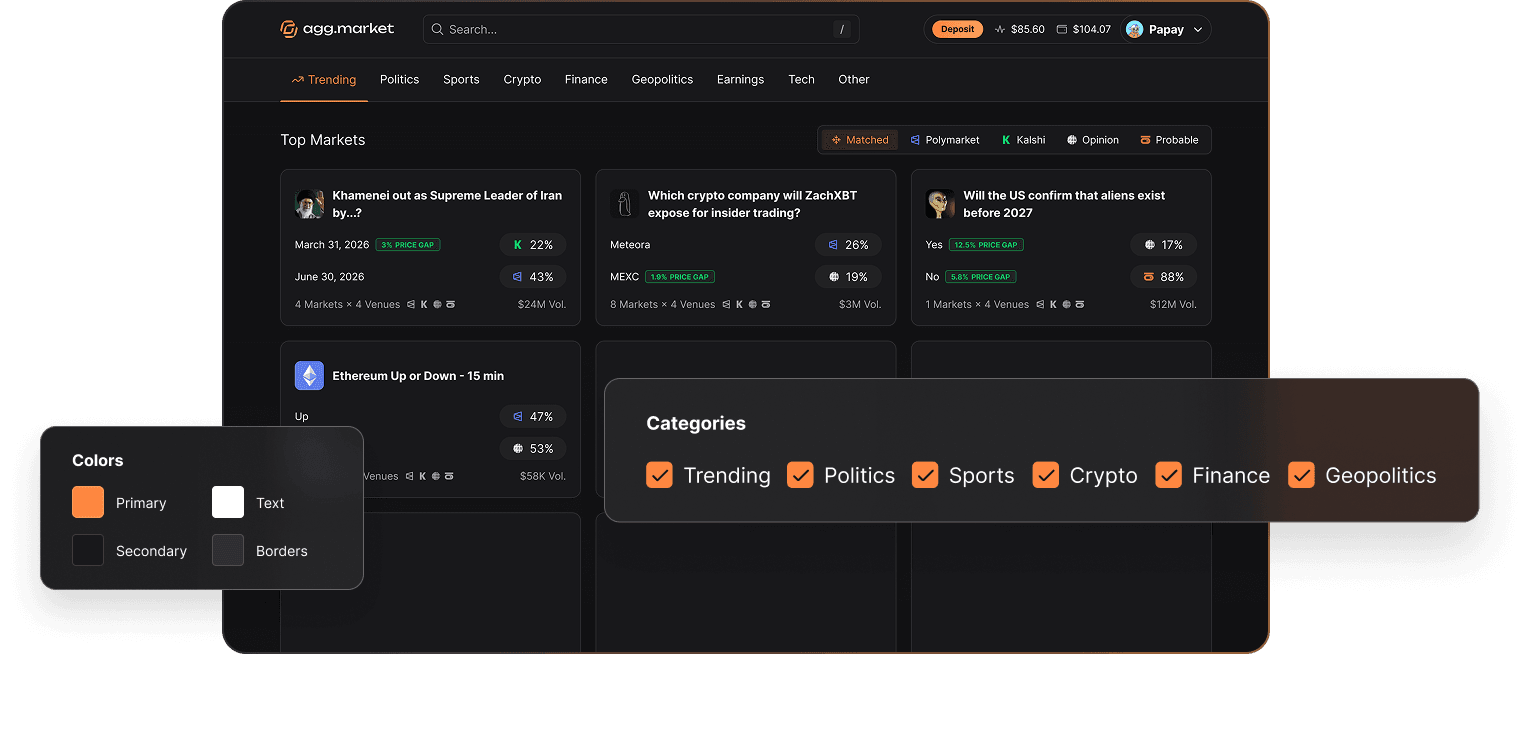The image size is (1533, 740).
Task: Uncheck the Politics category checkbox
Action: coord(800,475)
